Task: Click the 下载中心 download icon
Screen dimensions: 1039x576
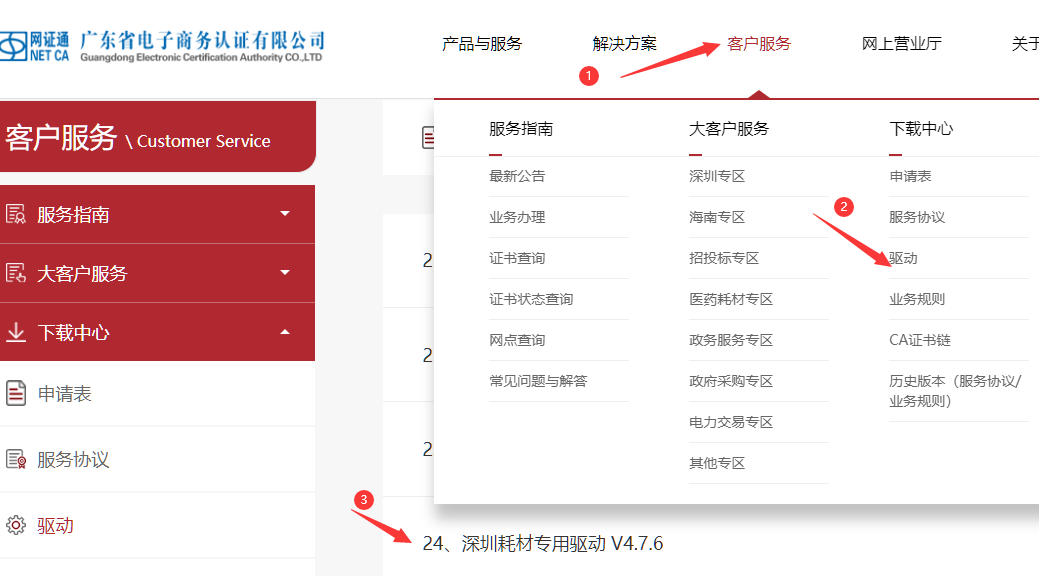Action: (16, 332)
